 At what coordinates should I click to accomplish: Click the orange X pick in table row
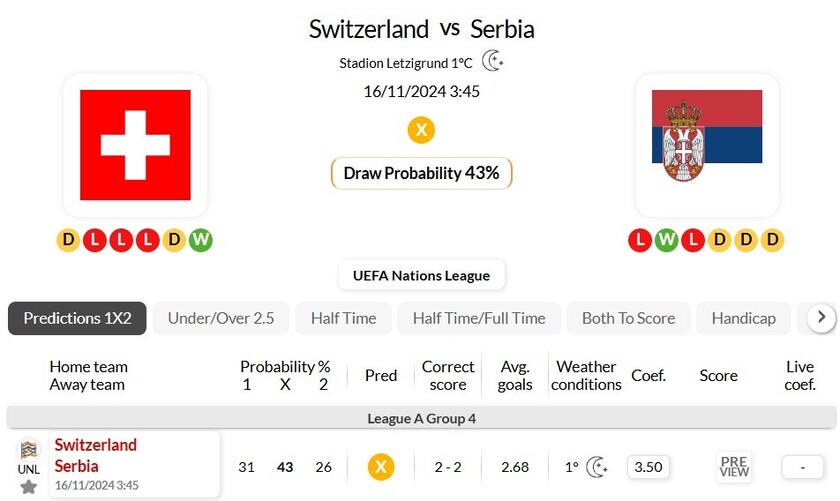(380, 467)
